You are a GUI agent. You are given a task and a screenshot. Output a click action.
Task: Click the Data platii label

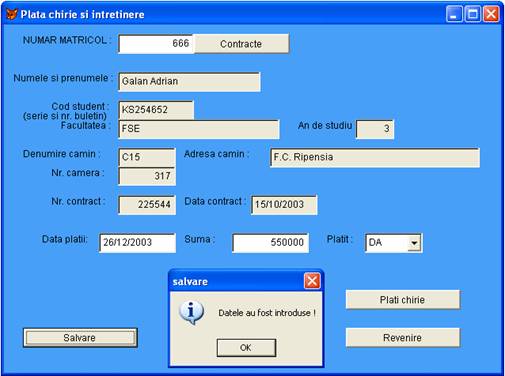point(65,239)
